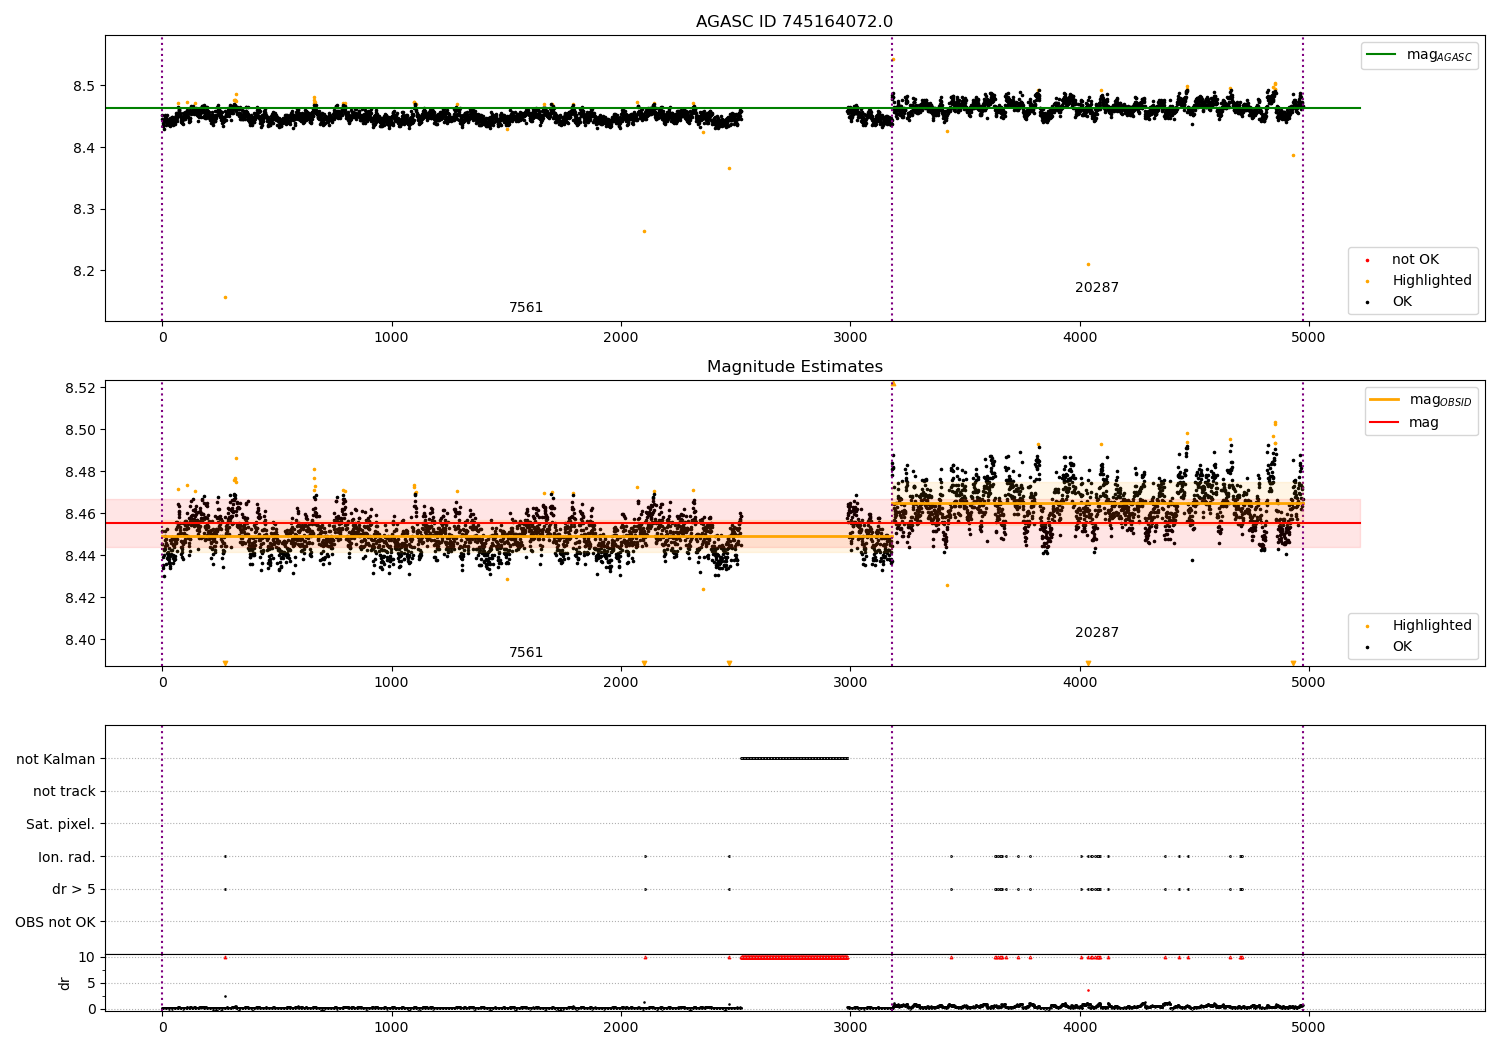This screenshot has height=1050, width=1500.
Task: Click the "AGASC ID 745164072.0" plot title
Action: point(794,22)
